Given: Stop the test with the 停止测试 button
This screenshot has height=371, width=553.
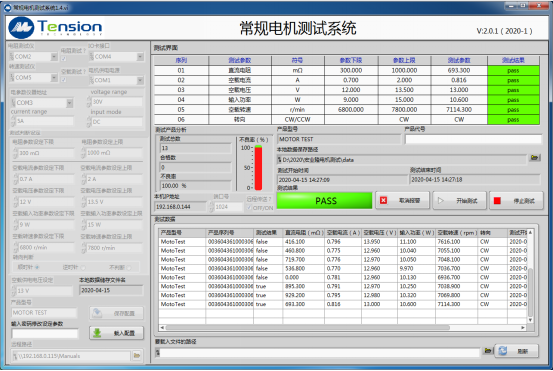Looking at the screenshot, I should click(x=516, y=201).
